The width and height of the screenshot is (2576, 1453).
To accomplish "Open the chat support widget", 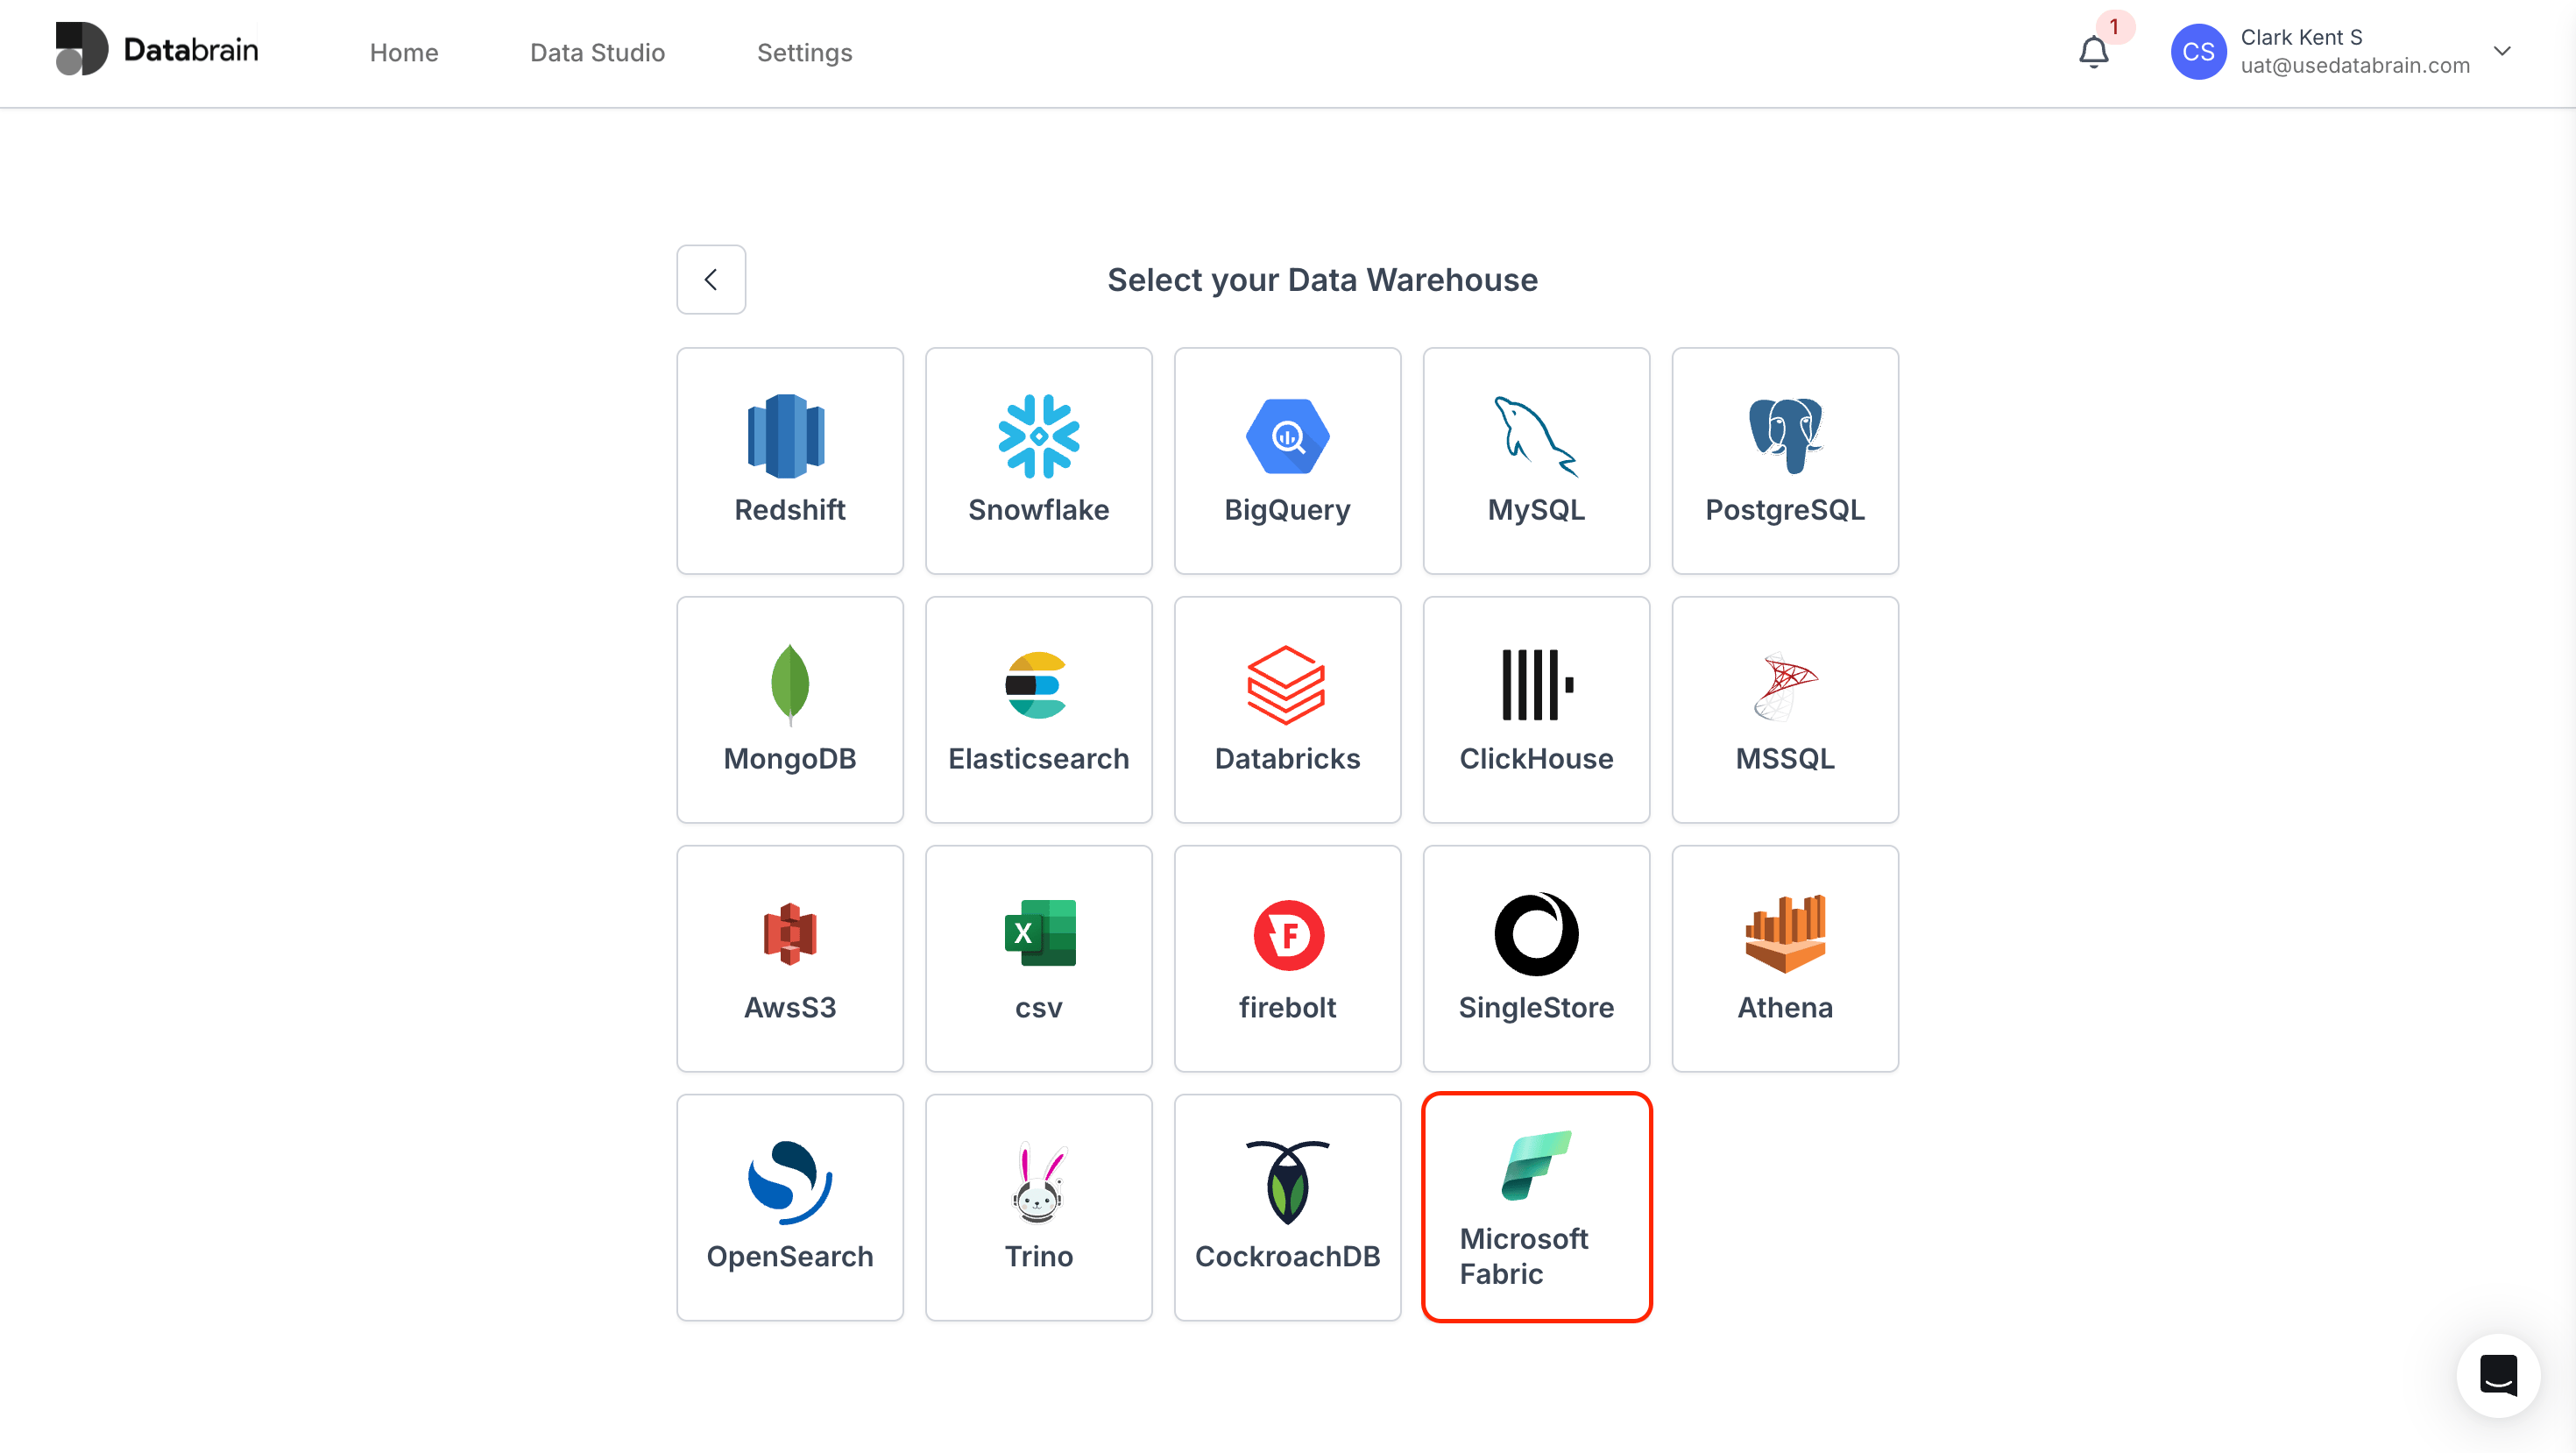I will coord(2498,1375).
